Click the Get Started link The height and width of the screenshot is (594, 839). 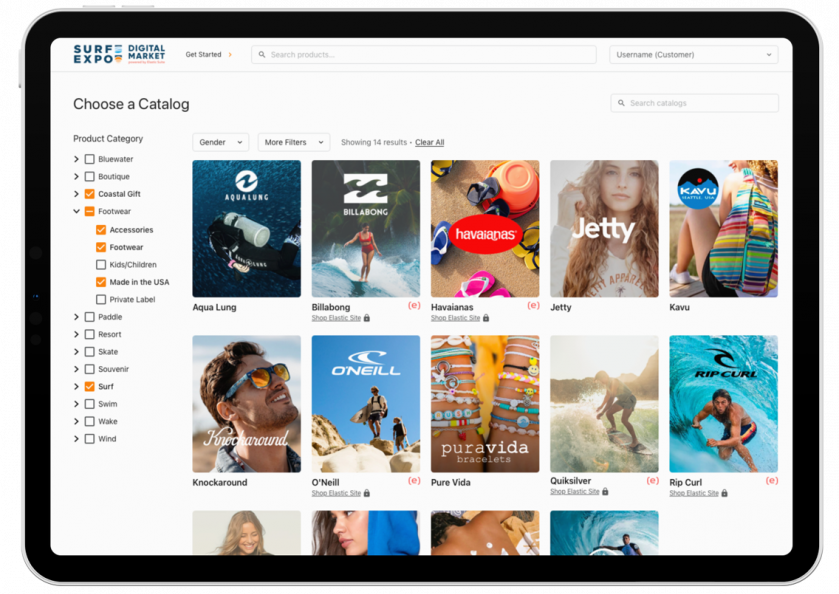click(x=203, y=55)
